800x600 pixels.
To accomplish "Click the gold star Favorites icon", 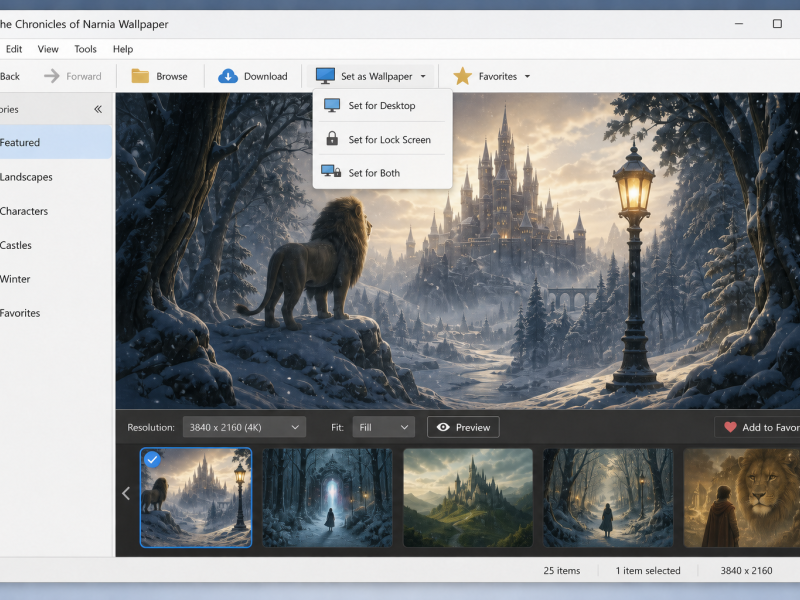I will [462, 76].
